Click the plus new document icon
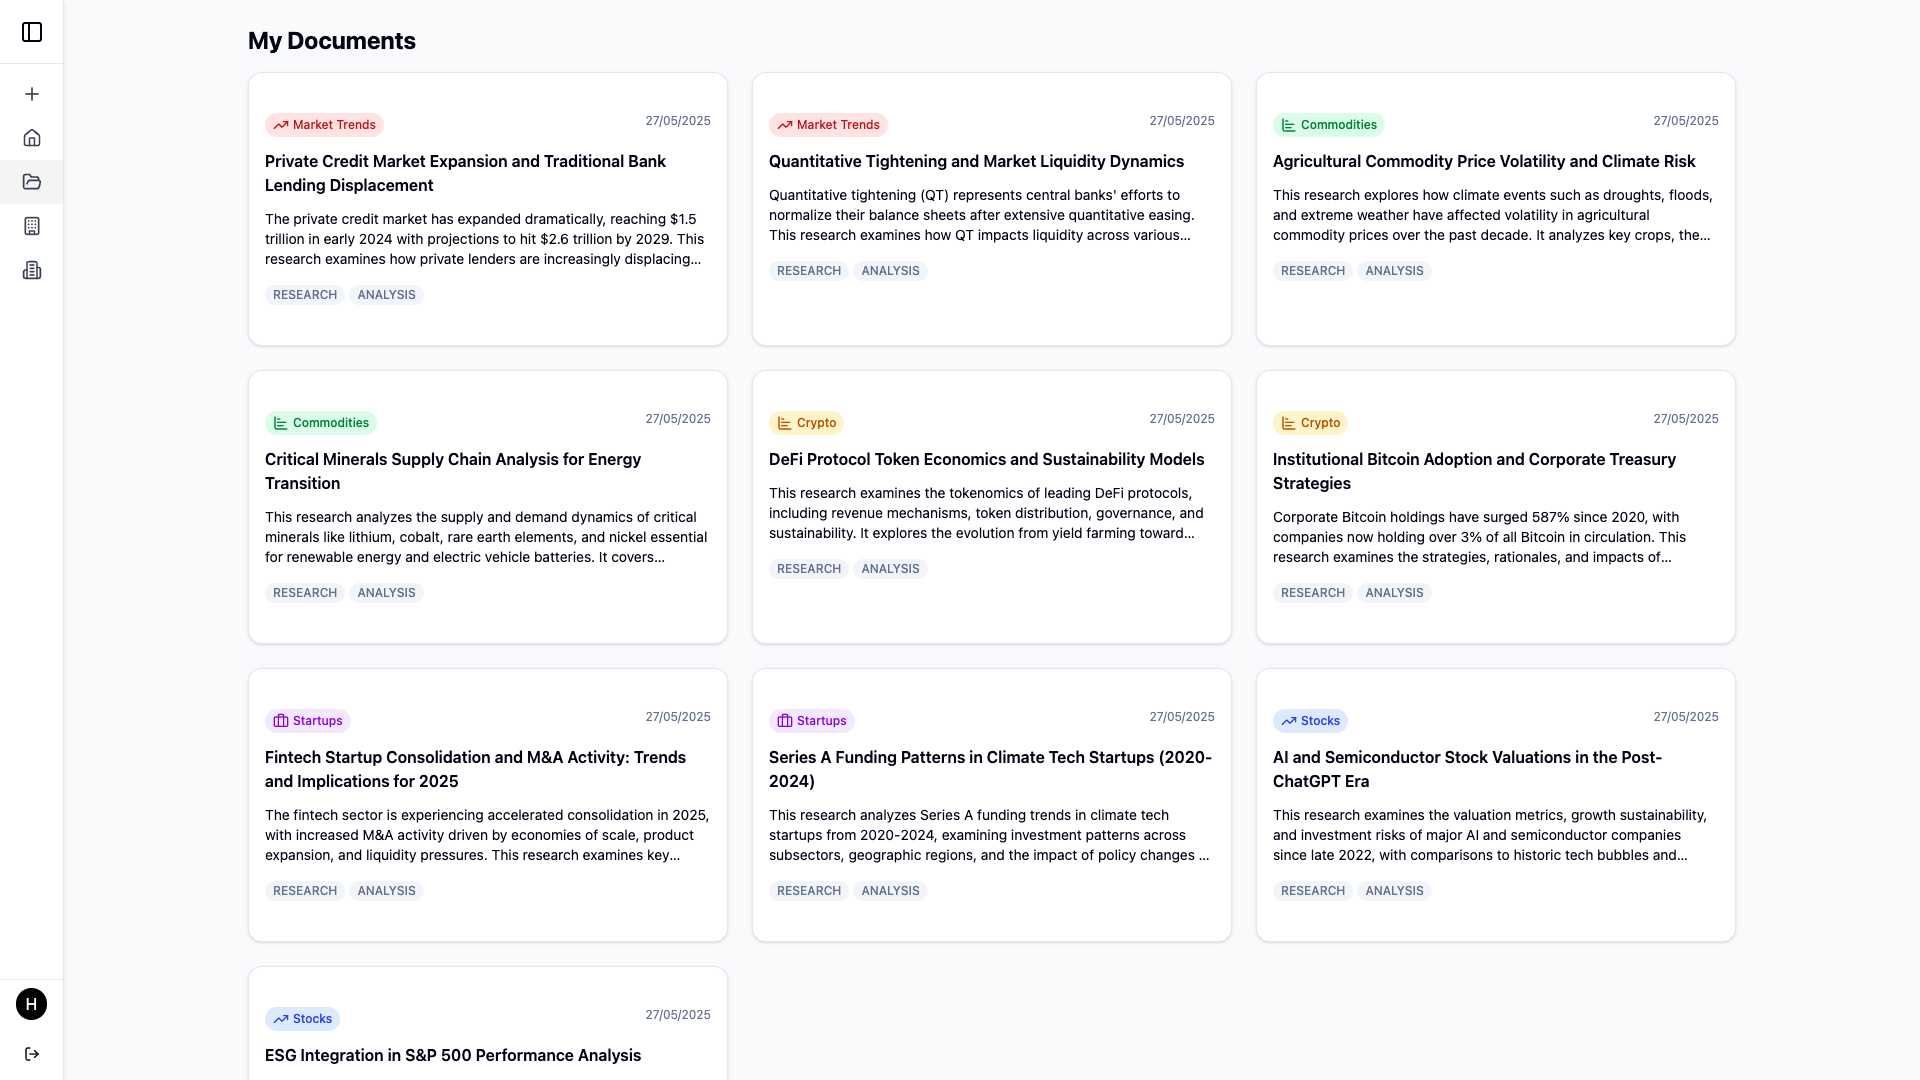Screen dimensions: 1920x1080 32,94
